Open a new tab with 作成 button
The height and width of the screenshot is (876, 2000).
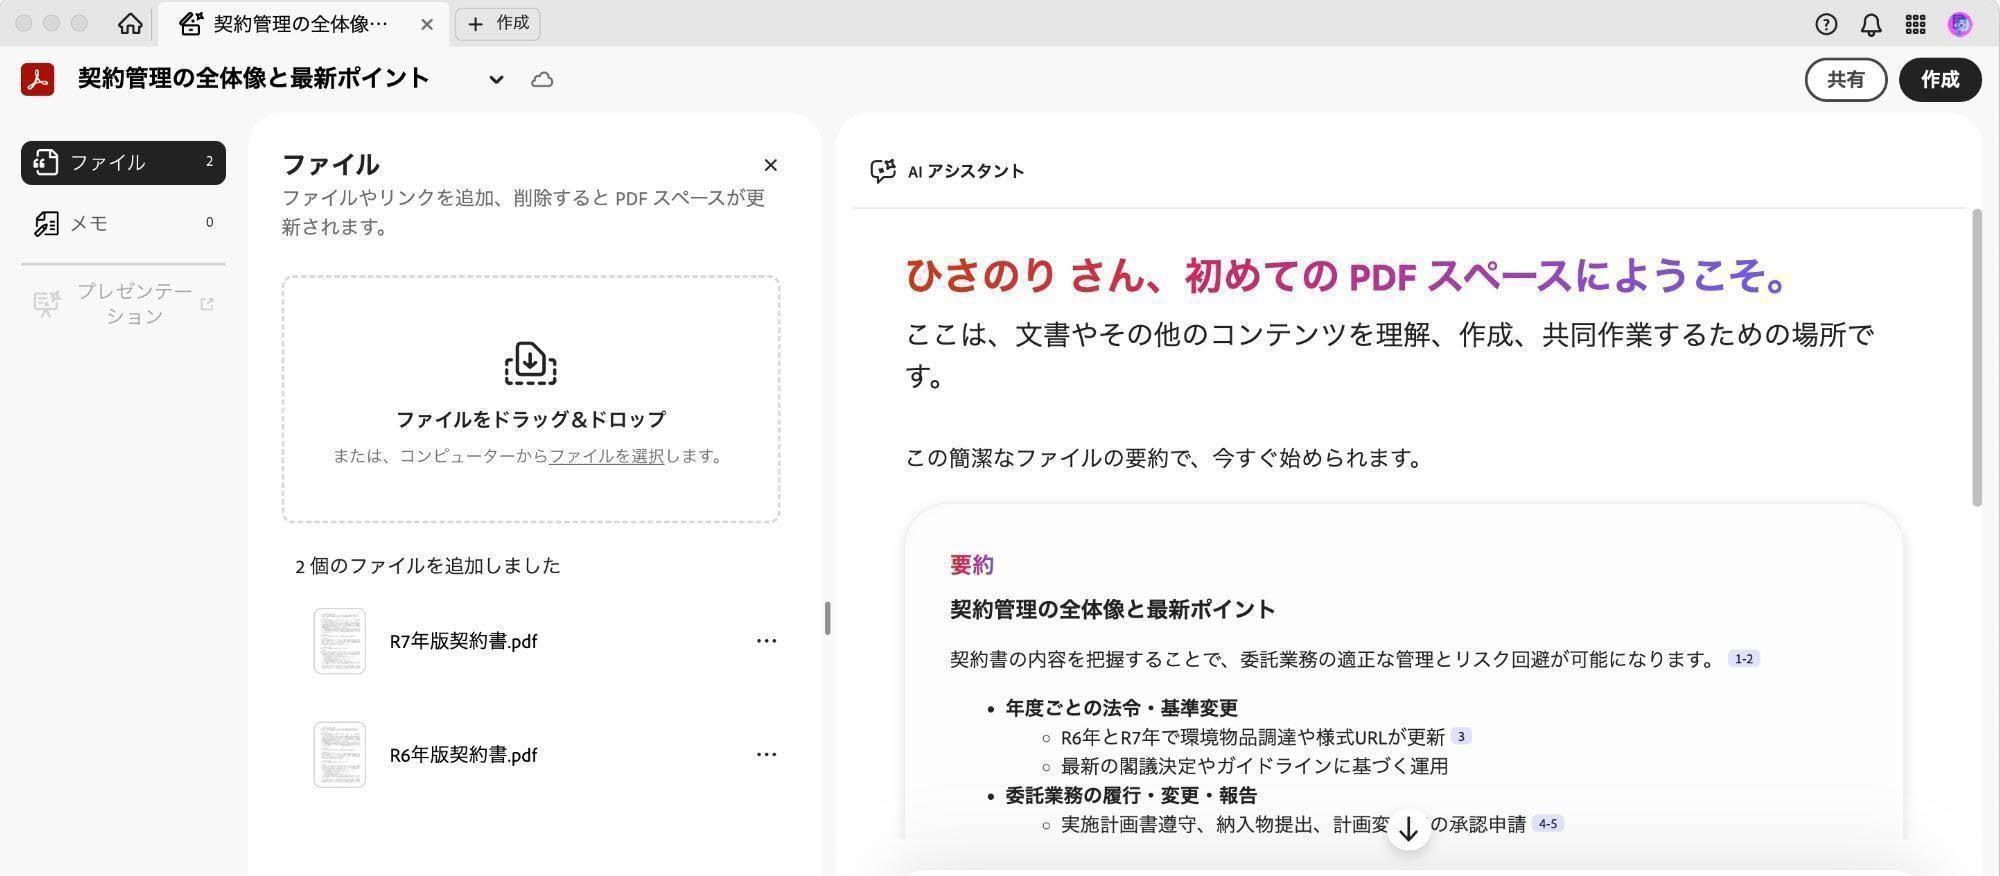498,23
